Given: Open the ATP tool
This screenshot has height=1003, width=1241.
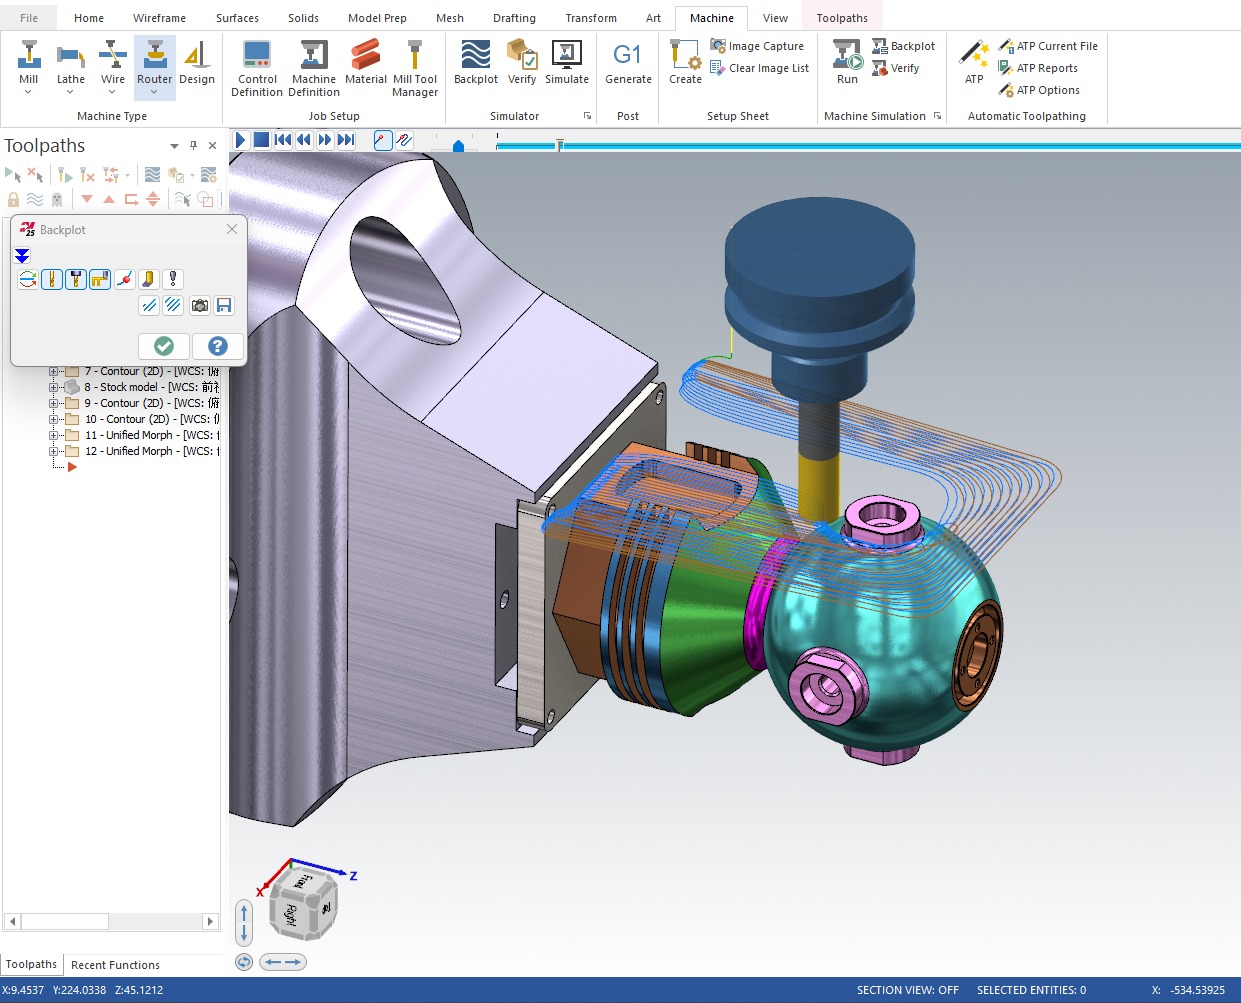Looking at the screenshot, I should pos(974,62).
